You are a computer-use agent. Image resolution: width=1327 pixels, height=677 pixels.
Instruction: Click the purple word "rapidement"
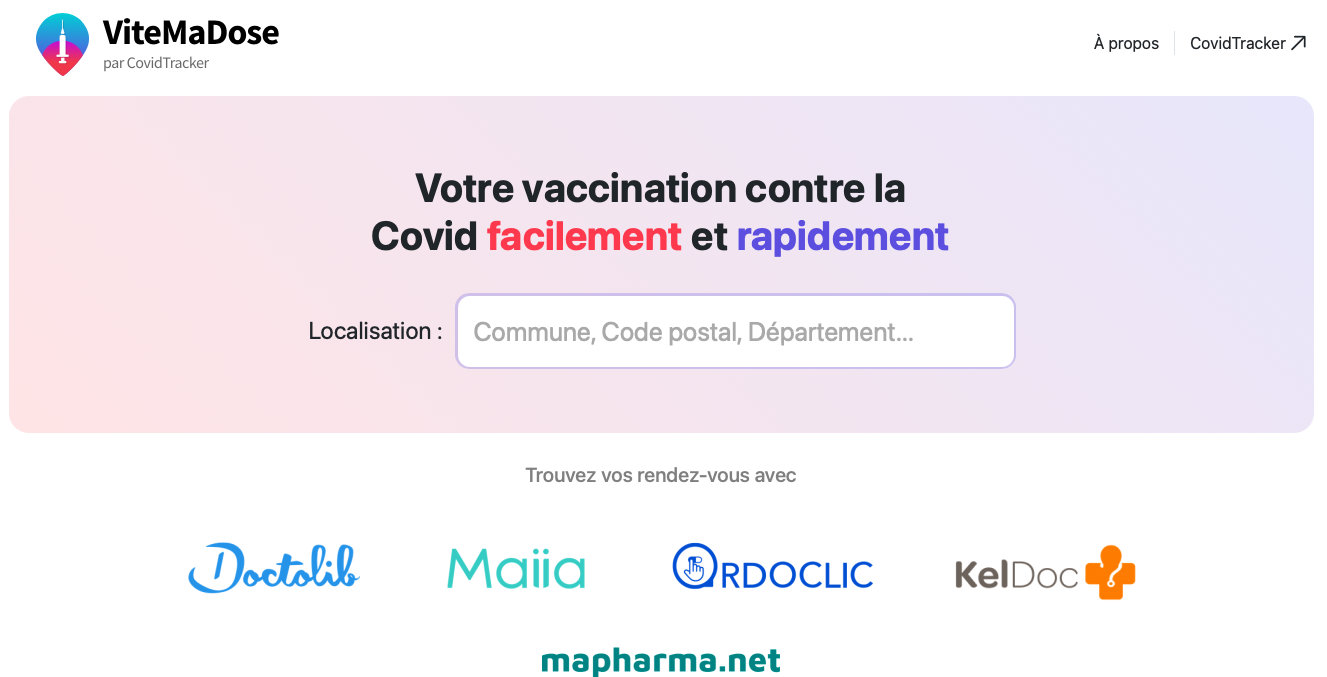click(x=842, y=237)
